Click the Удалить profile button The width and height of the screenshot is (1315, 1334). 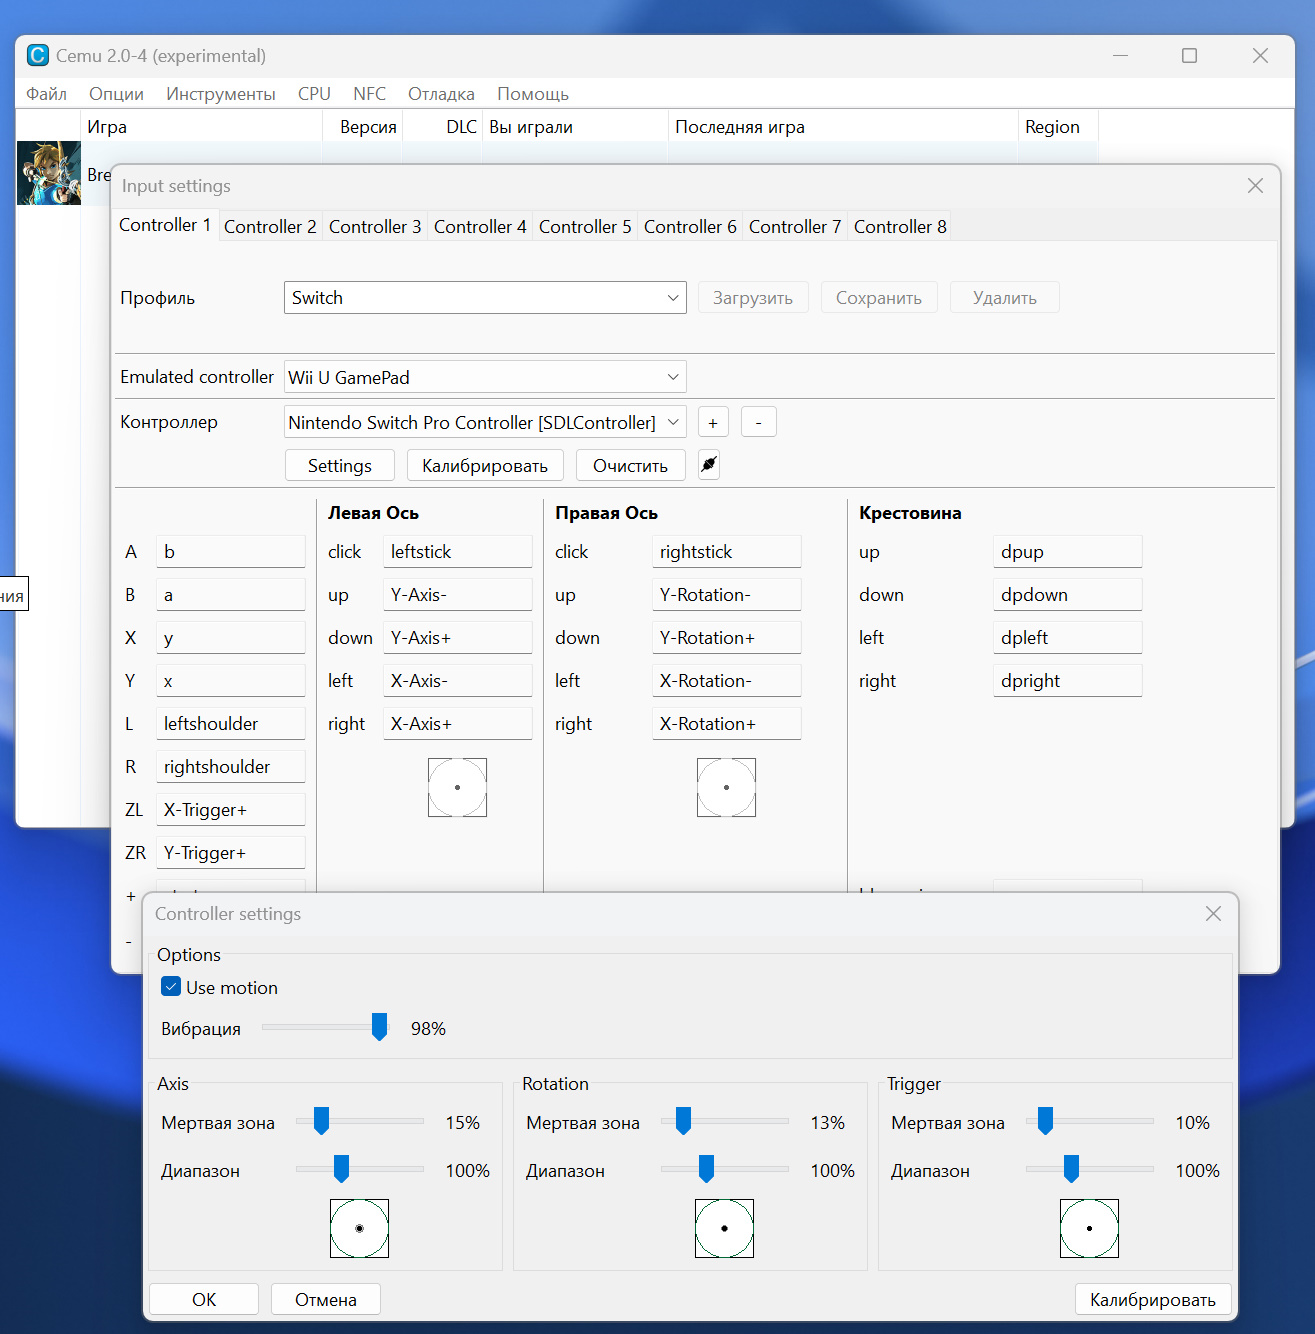[x=1005, y=298]
